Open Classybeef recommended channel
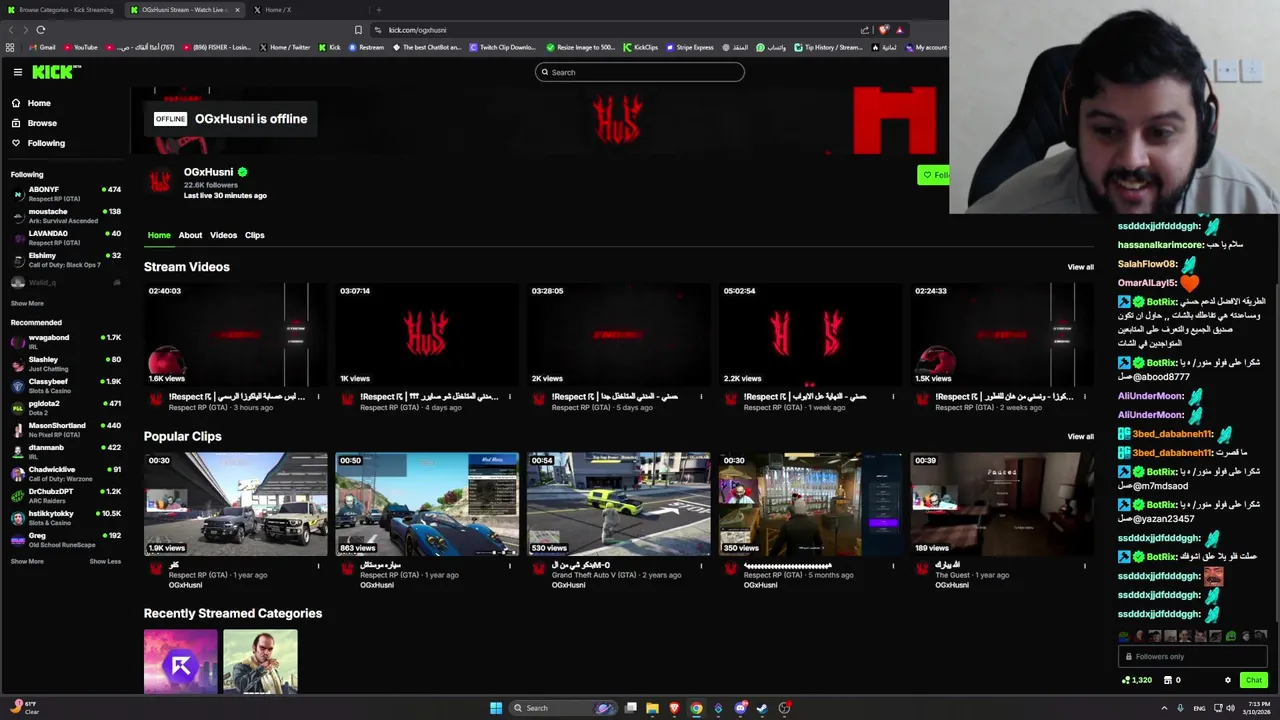 tap(66, 385)
